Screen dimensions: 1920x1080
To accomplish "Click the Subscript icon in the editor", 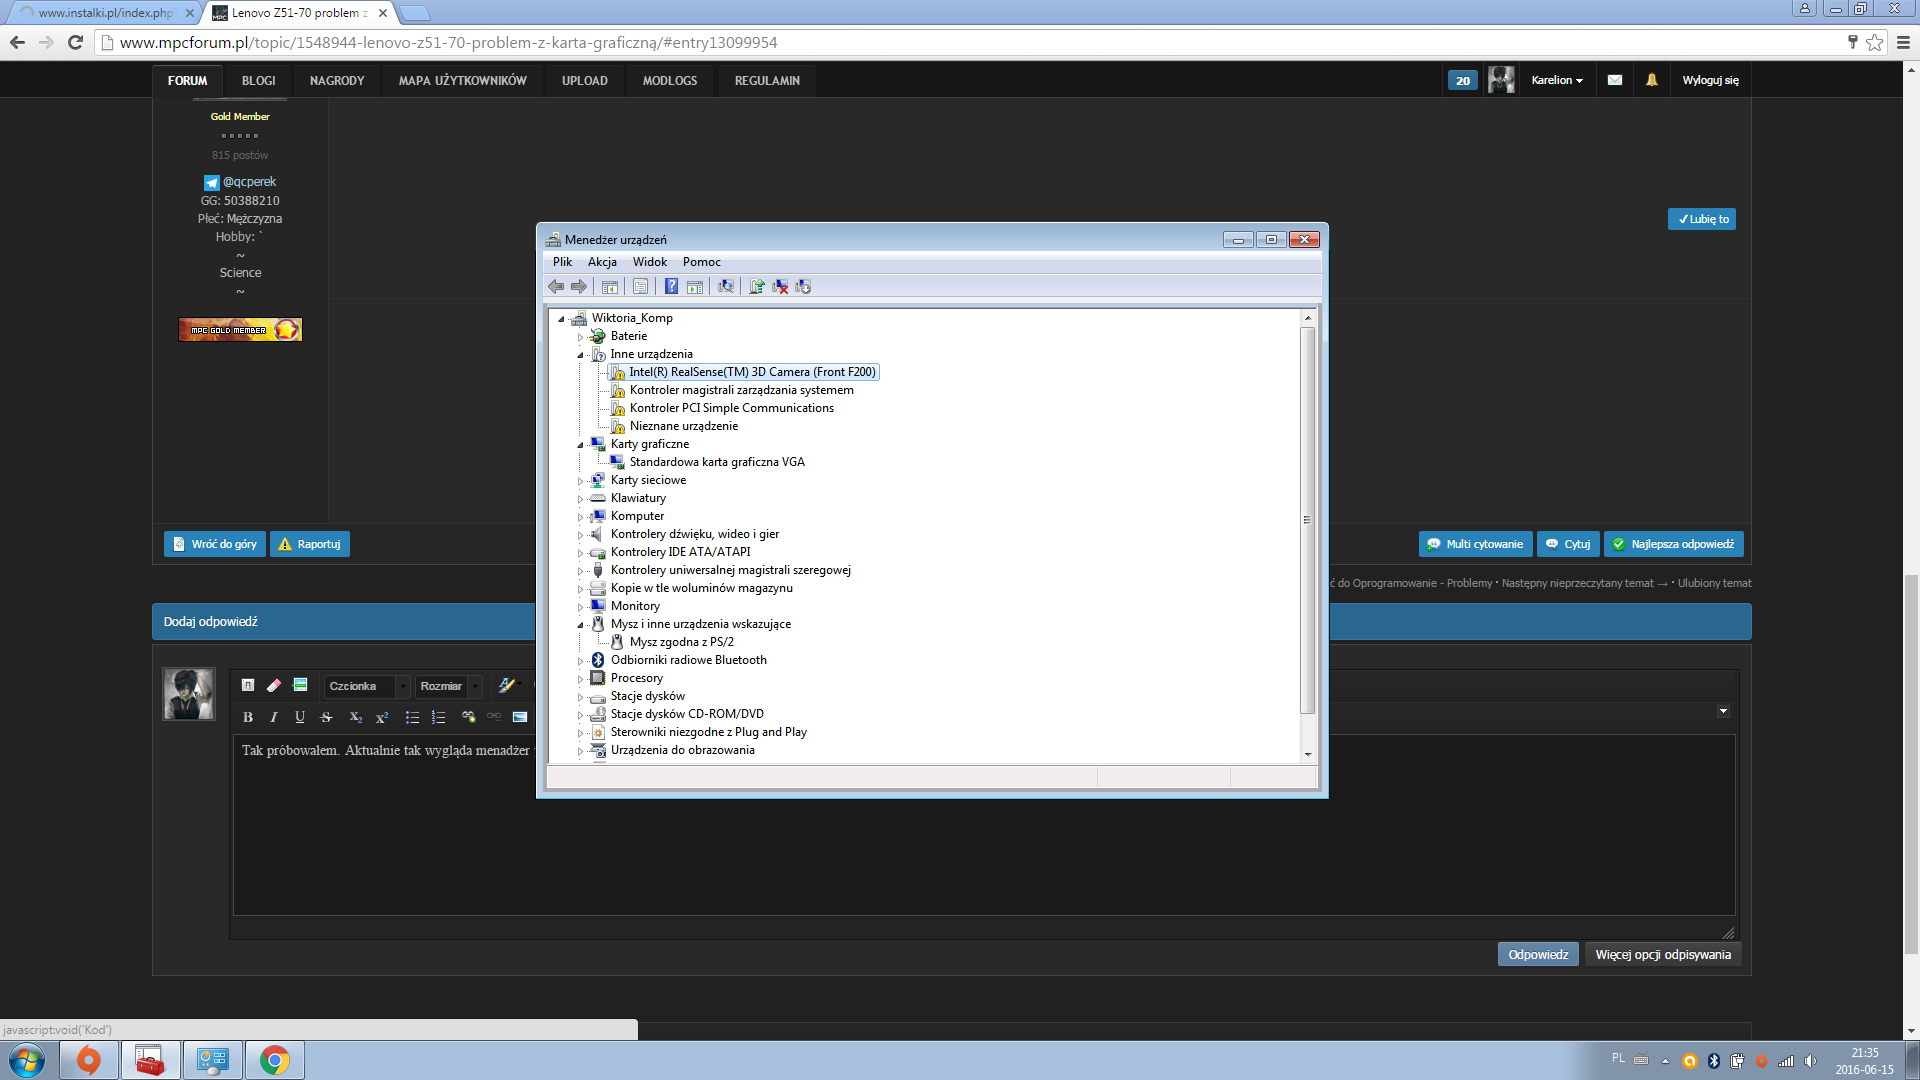I will 355,717.
